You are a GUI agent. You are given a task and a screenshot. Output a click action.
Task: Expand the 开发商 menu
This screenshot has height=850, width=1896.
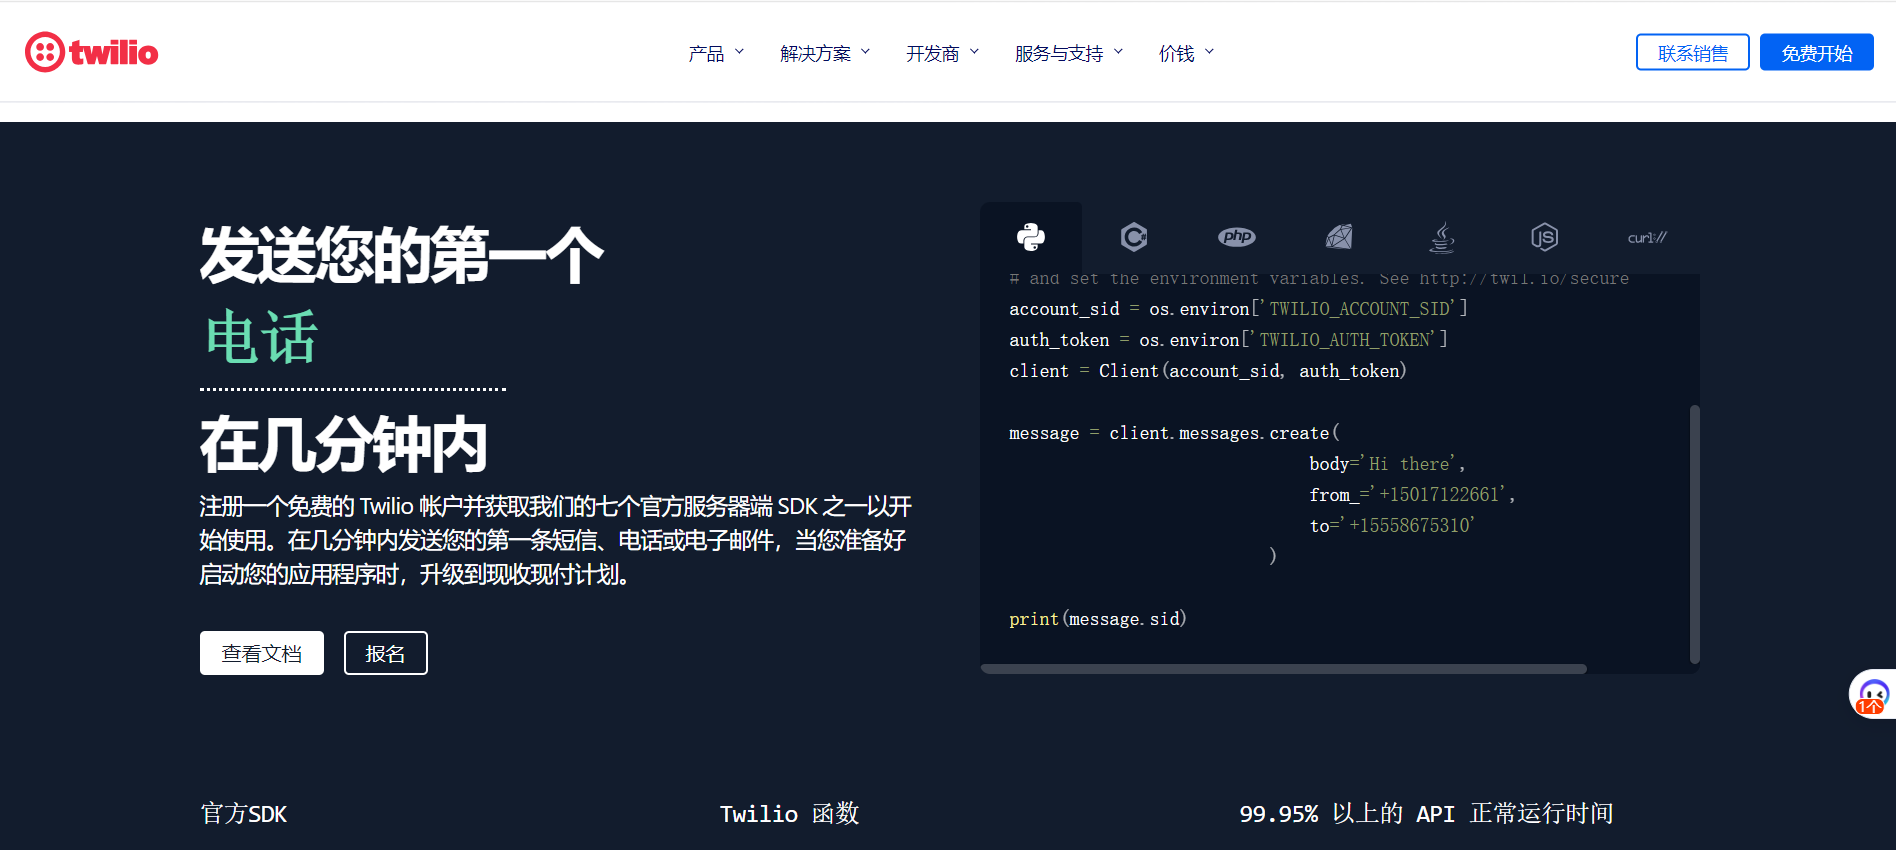943,53
